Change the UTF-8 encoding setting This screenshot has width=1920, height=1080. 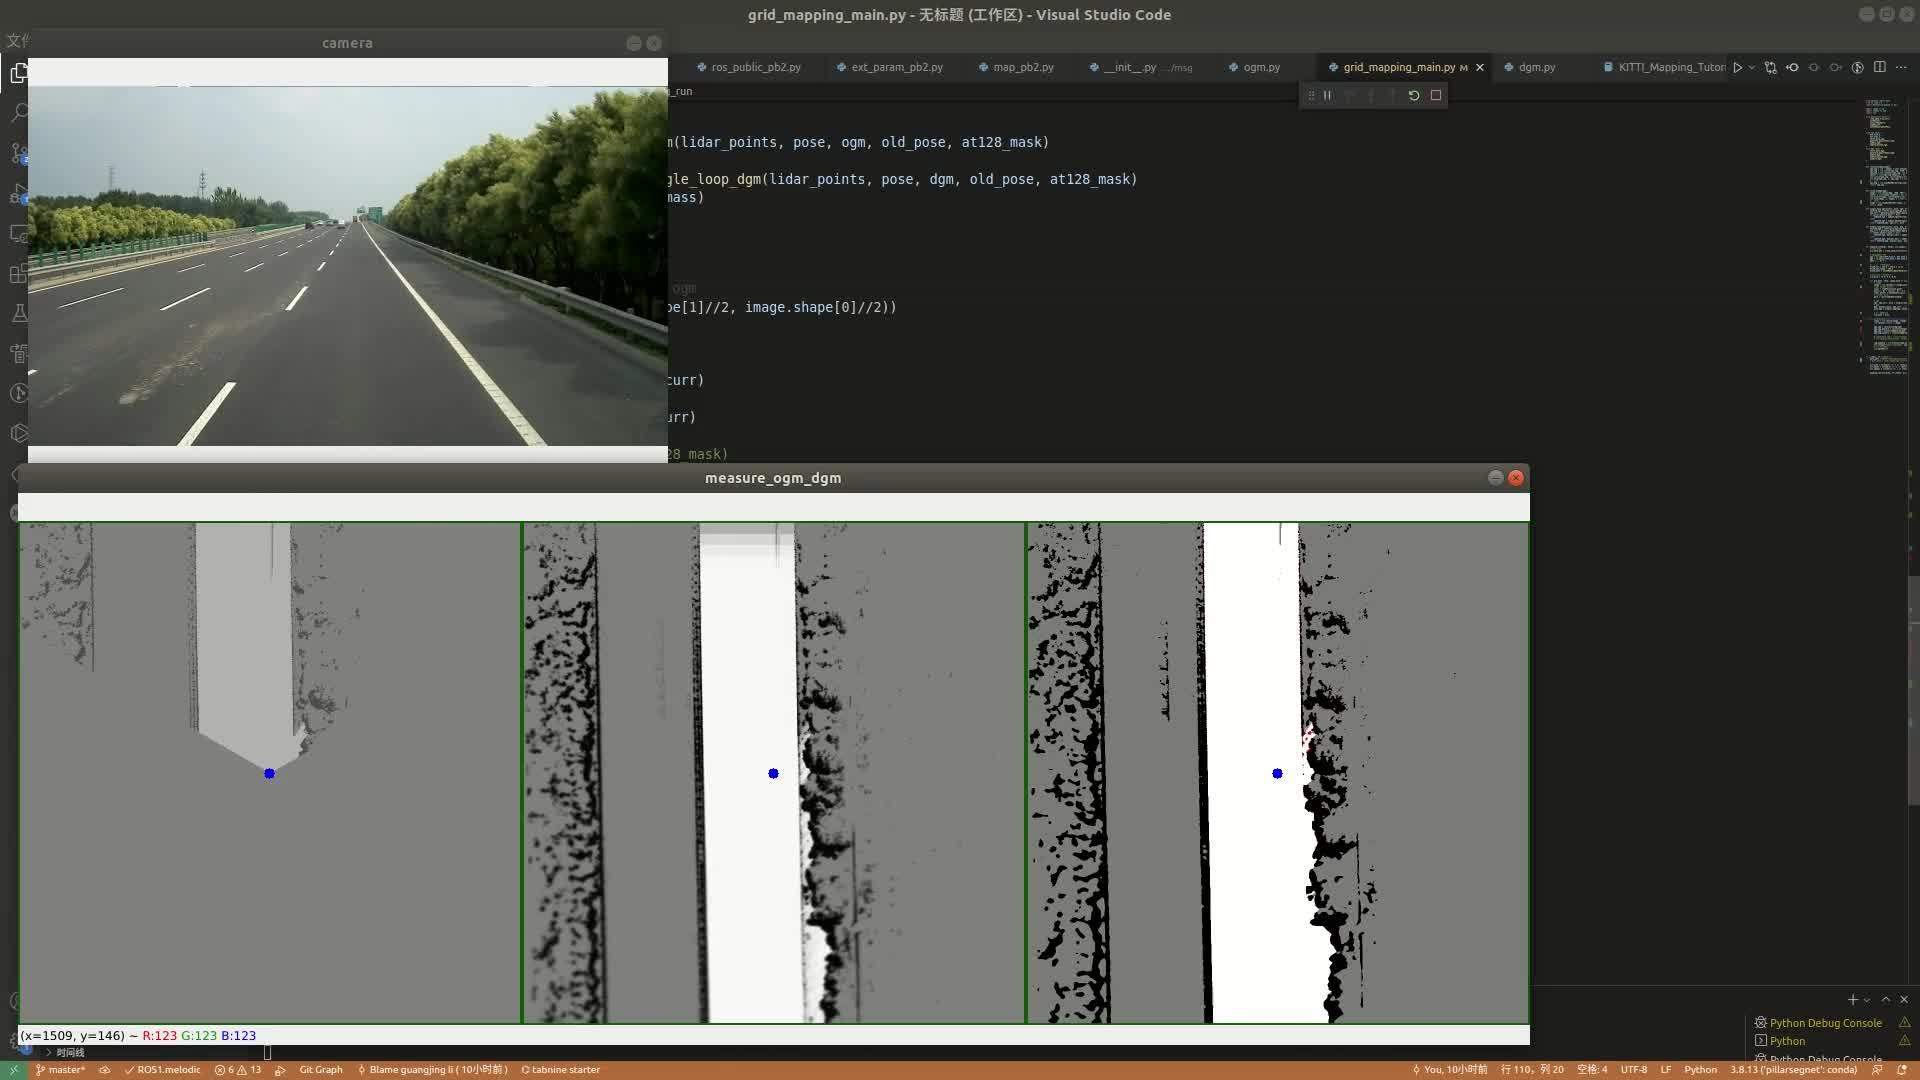(1634, 1070)
